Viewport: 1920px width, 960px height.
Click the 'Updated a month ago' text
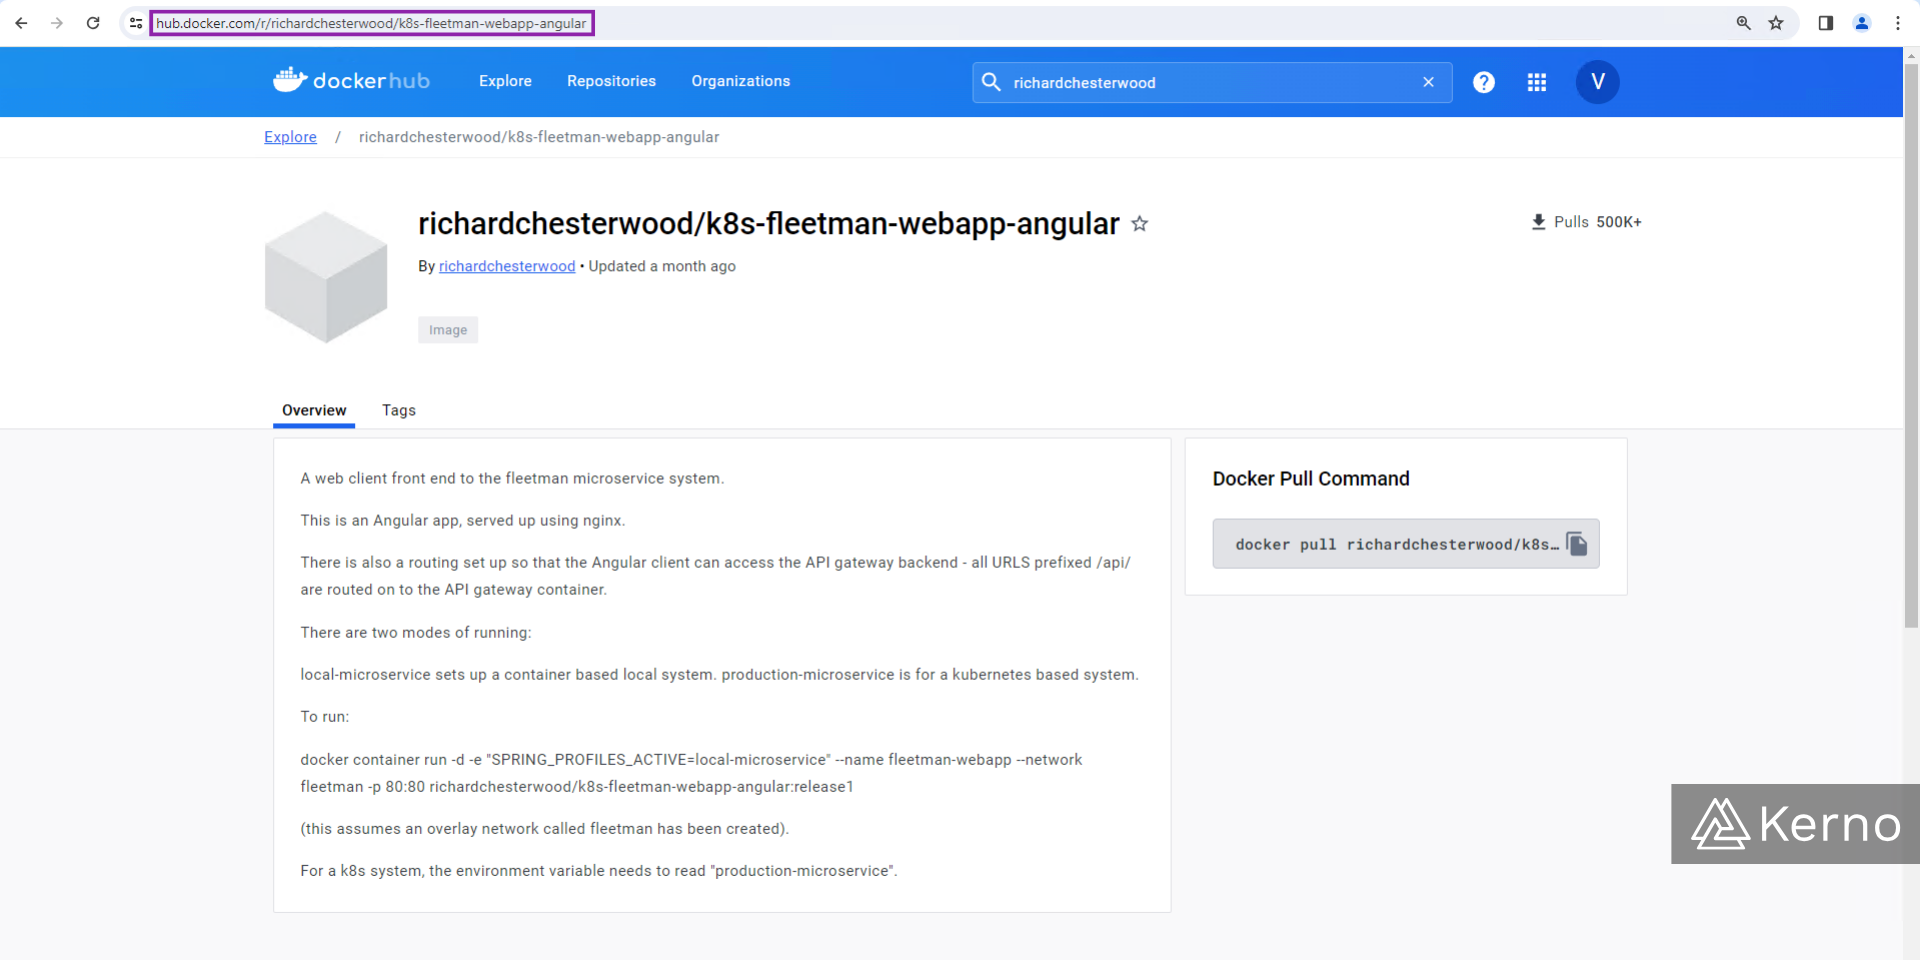tap(662, 266)
